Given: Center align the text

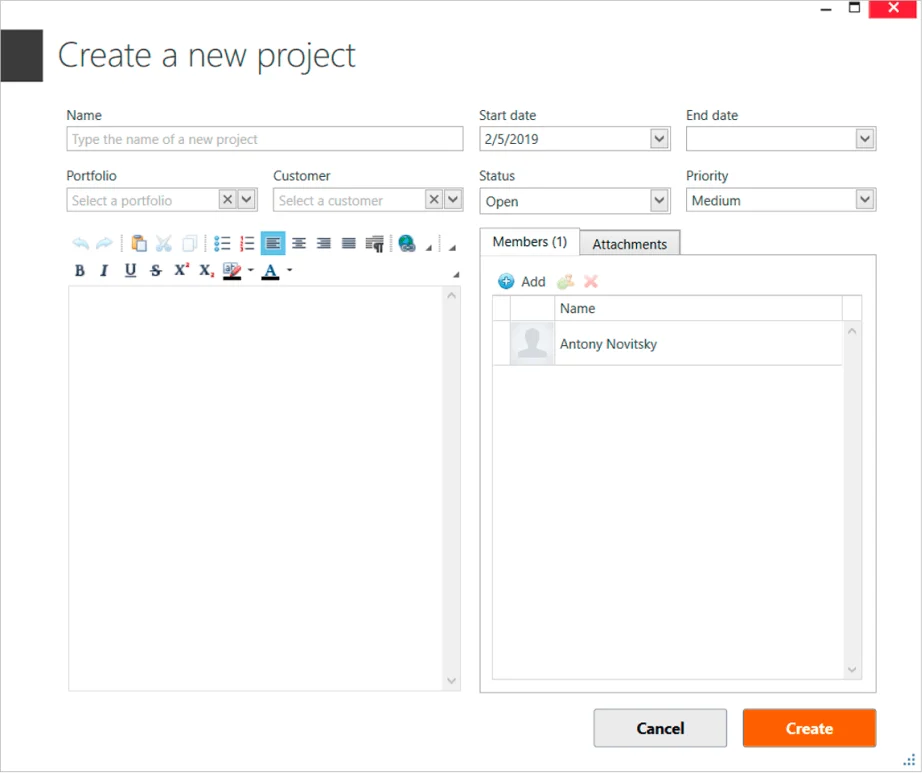Looking at the screenshot, I should point(299,243).
